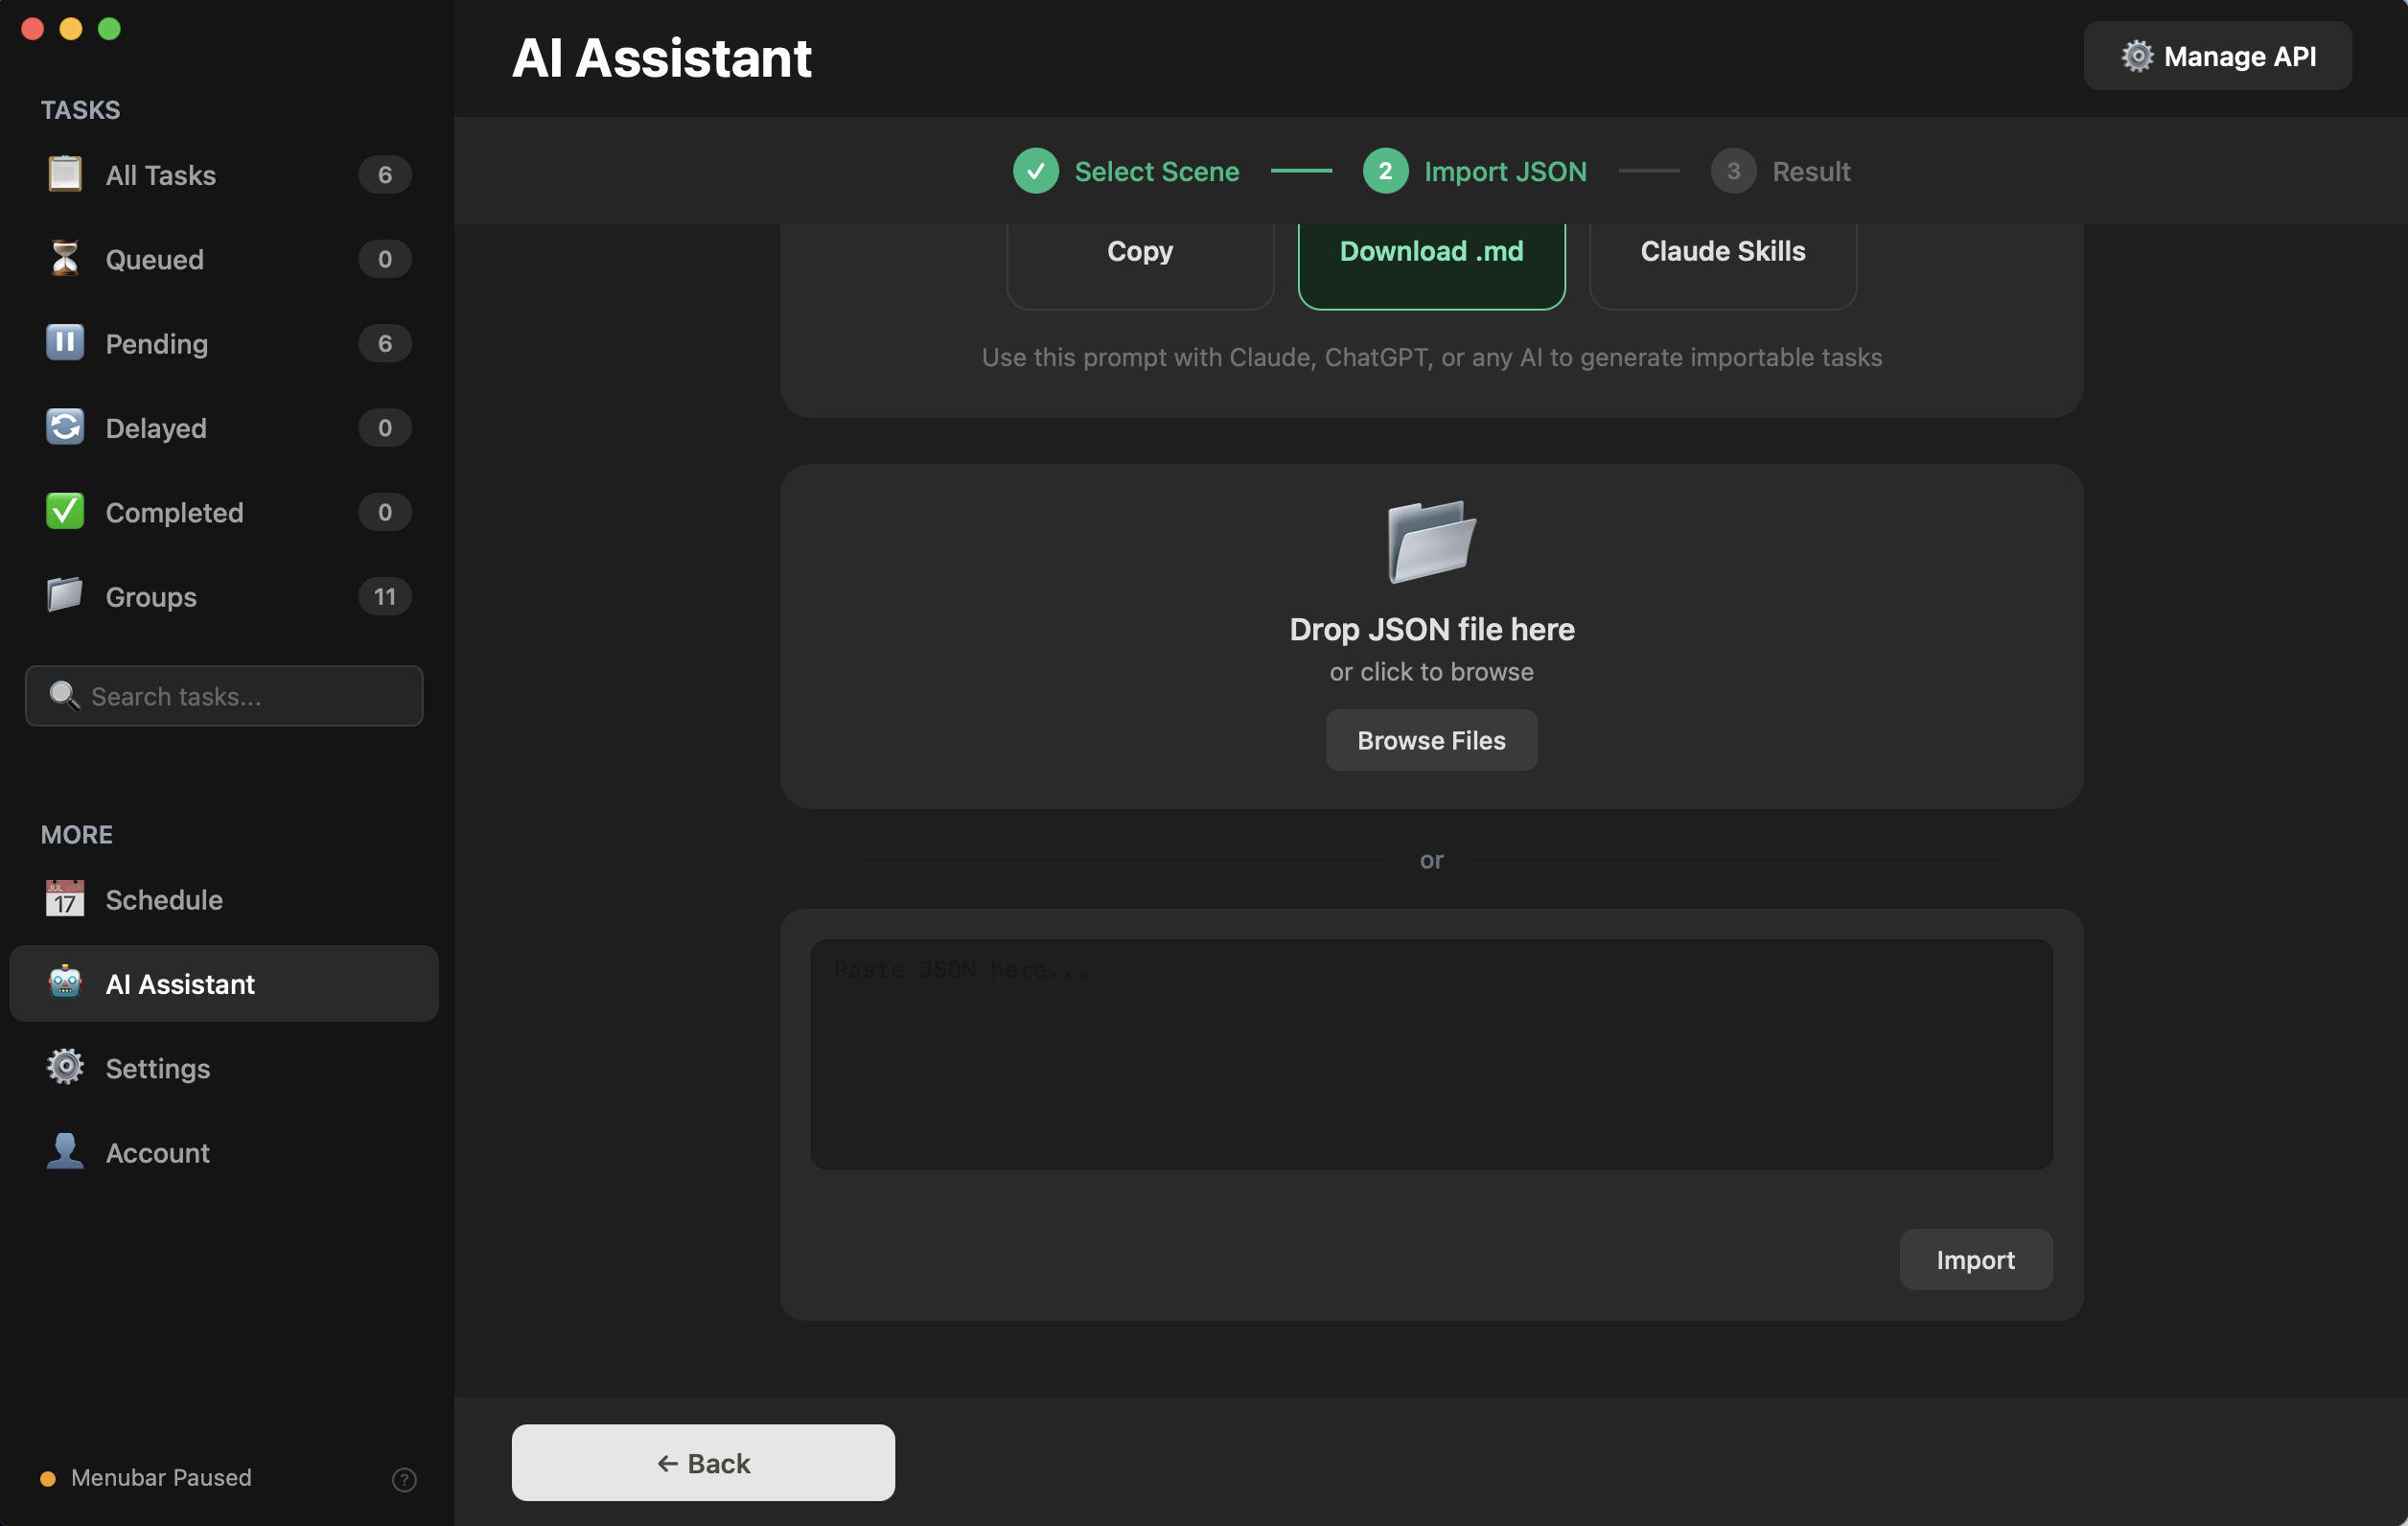The height and width of the screenshot is (1526, 2408).
Task: Open Groups via the folder icon
Action: (63, 596)
